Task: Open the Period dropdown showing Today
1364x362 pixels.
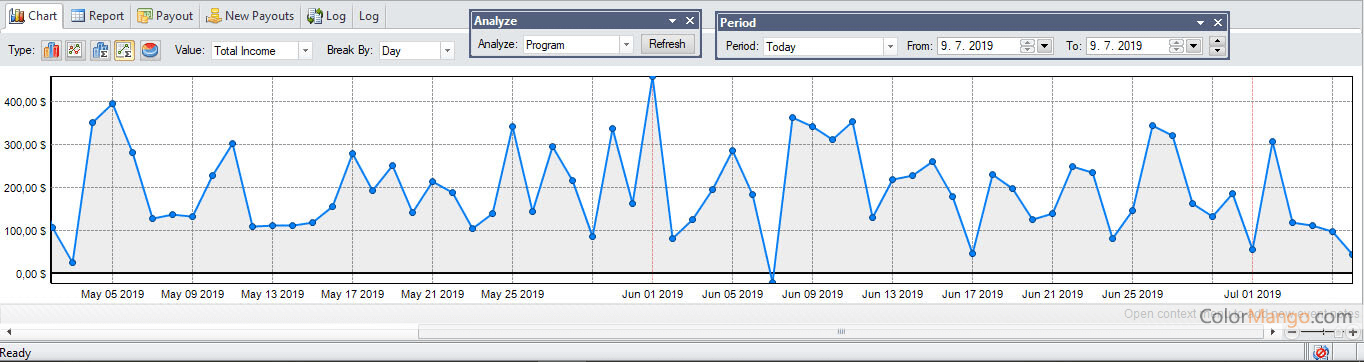Action: pos(830,46)
